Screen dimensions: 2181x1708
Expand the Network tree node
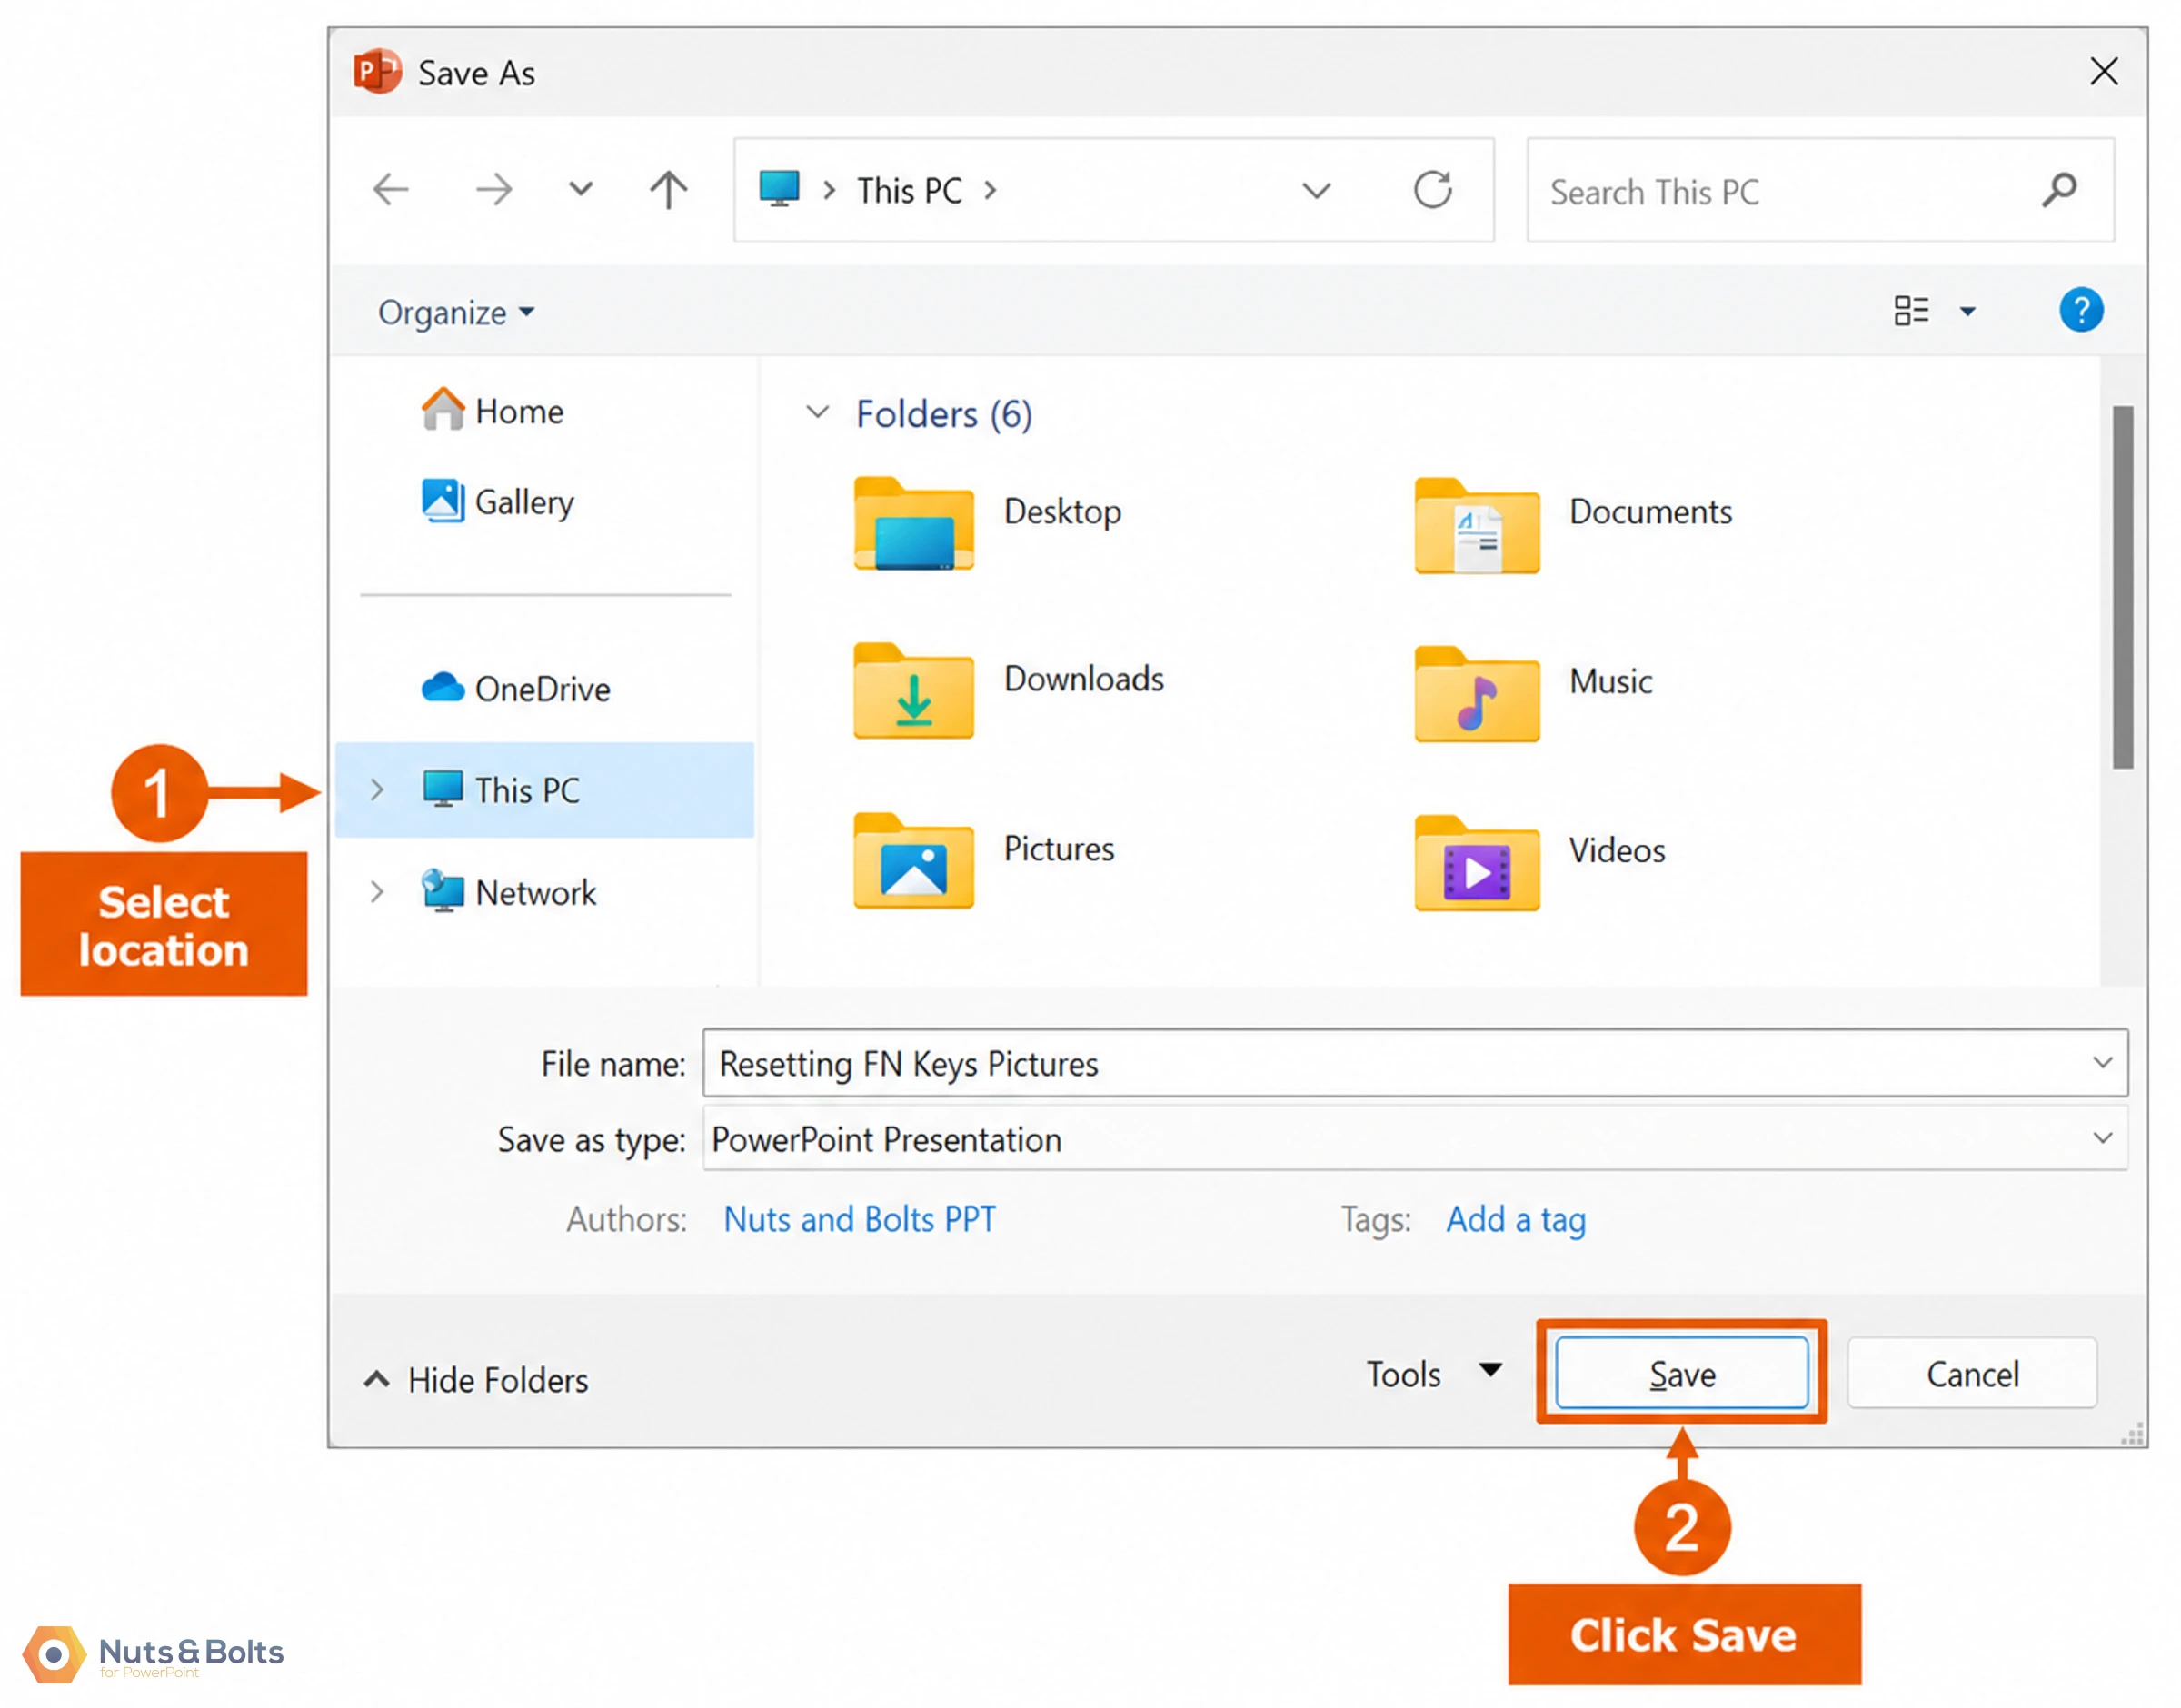pyautogui.click(x=377, y=891)
